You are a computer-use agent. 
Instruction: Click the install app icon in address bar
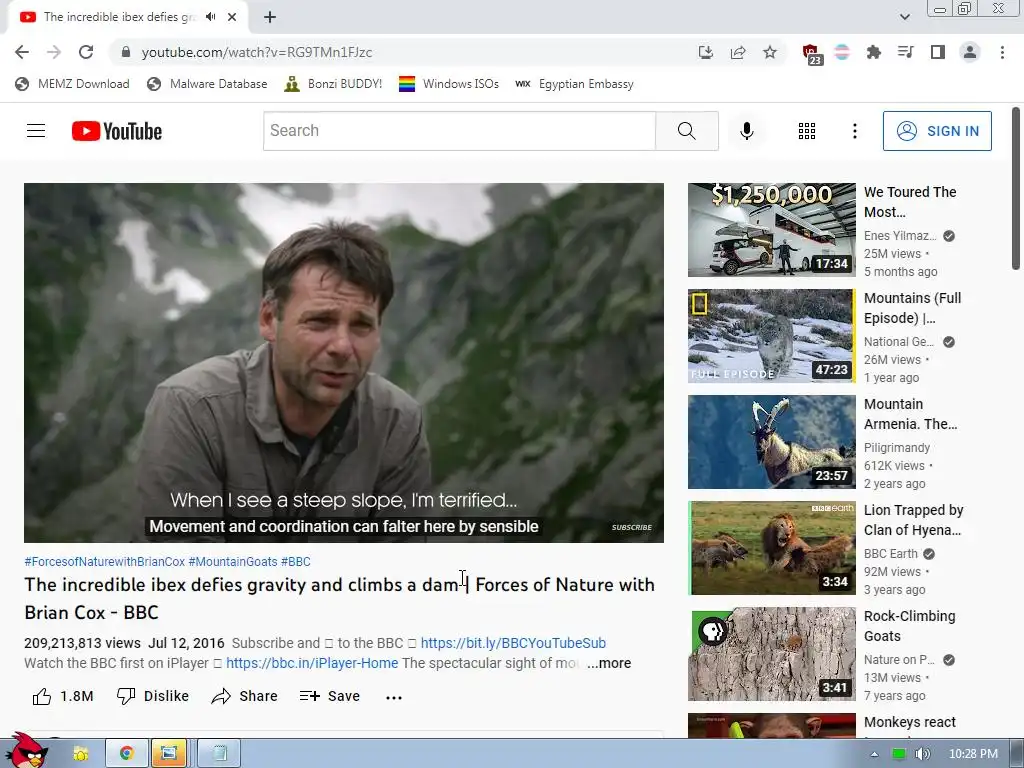(705, 52)
